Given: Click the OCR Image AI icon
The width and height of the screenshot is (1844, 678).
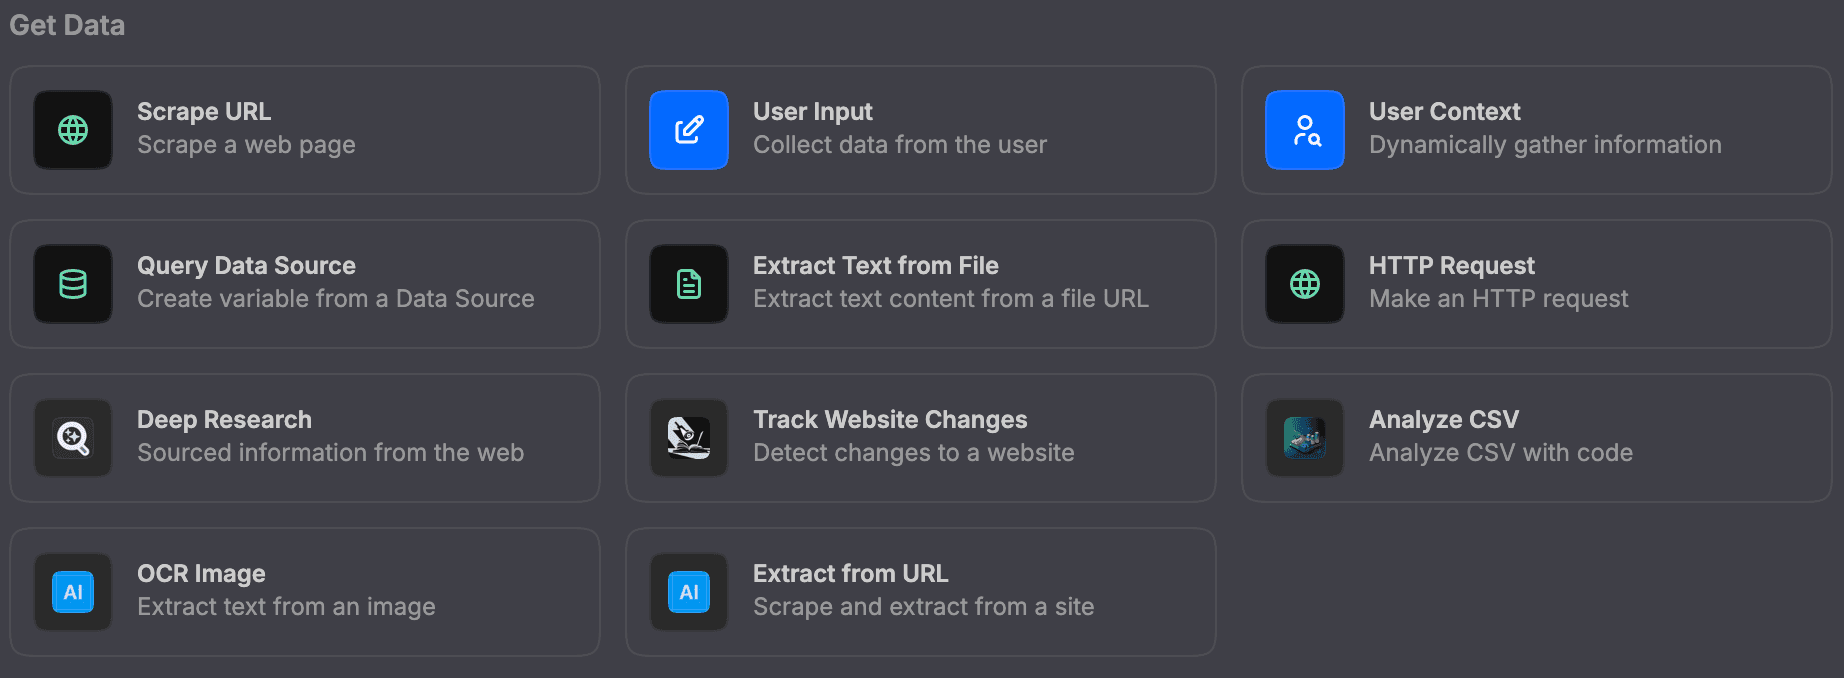Looking at the screenshot, I should (x=73, y=592).
